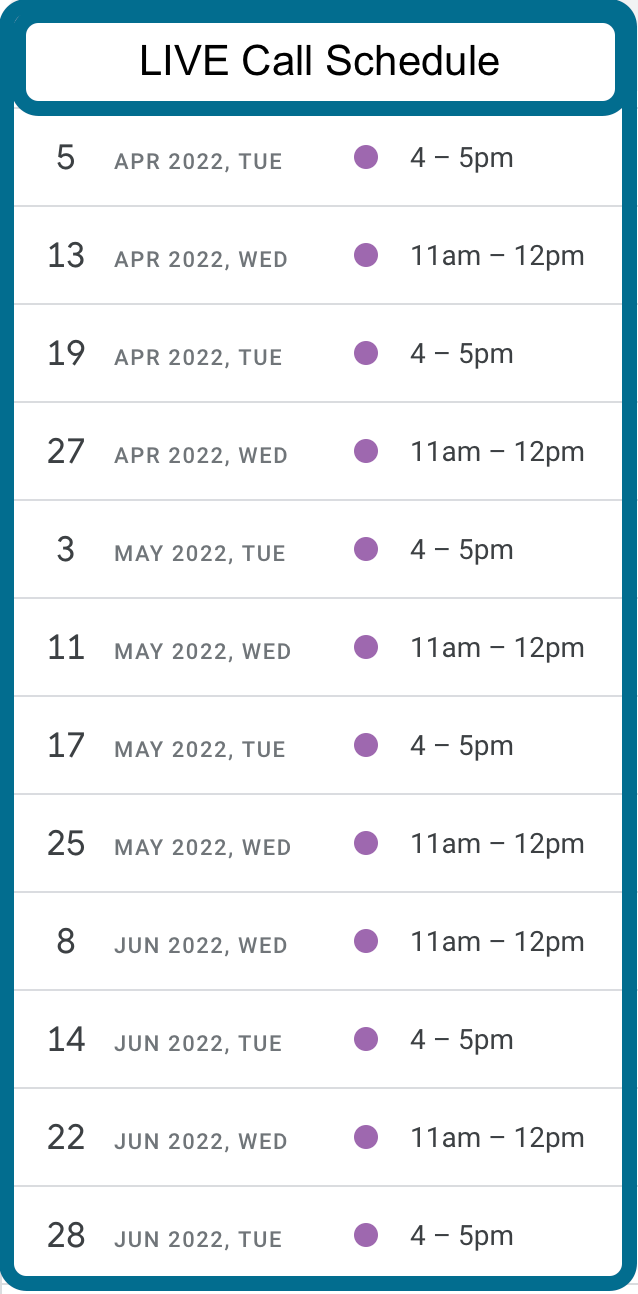
Task: Select purple event dot on June 8
Action: (366, 941)
